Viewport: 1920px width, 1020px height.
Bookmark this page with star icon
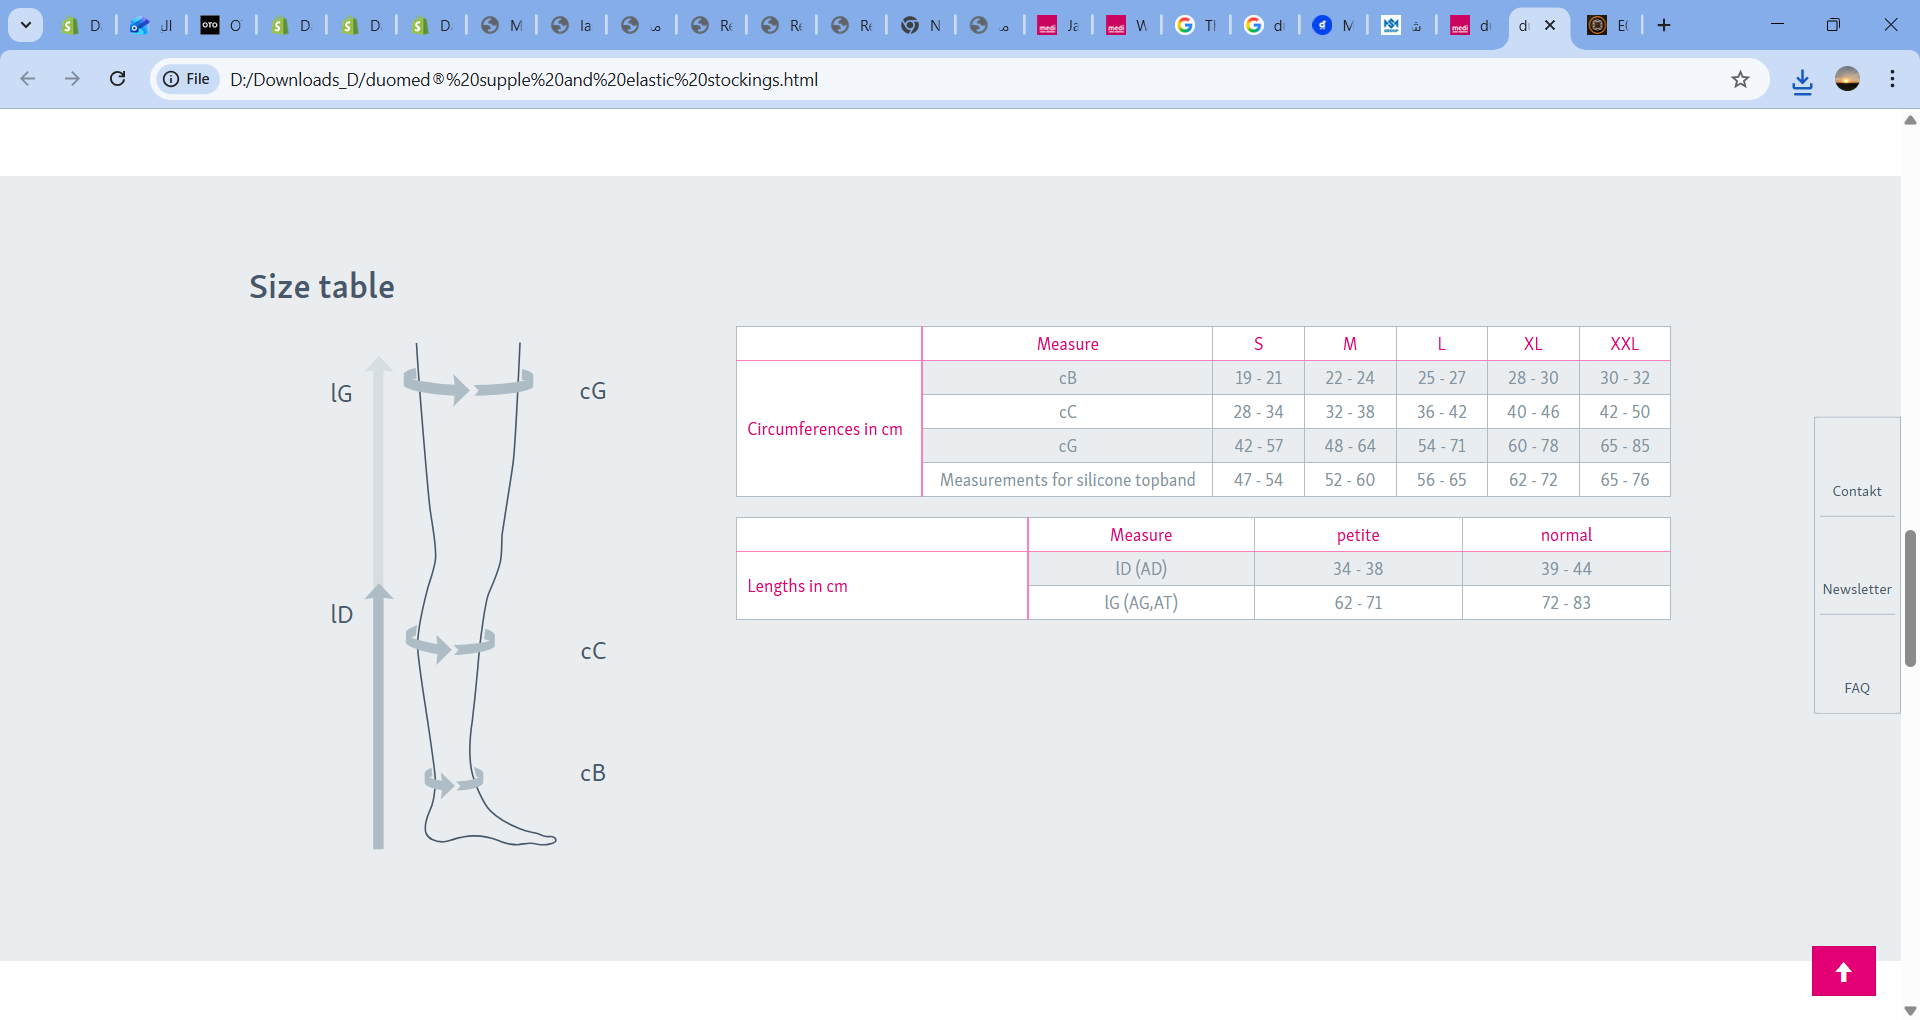(x=1740, y=79)
